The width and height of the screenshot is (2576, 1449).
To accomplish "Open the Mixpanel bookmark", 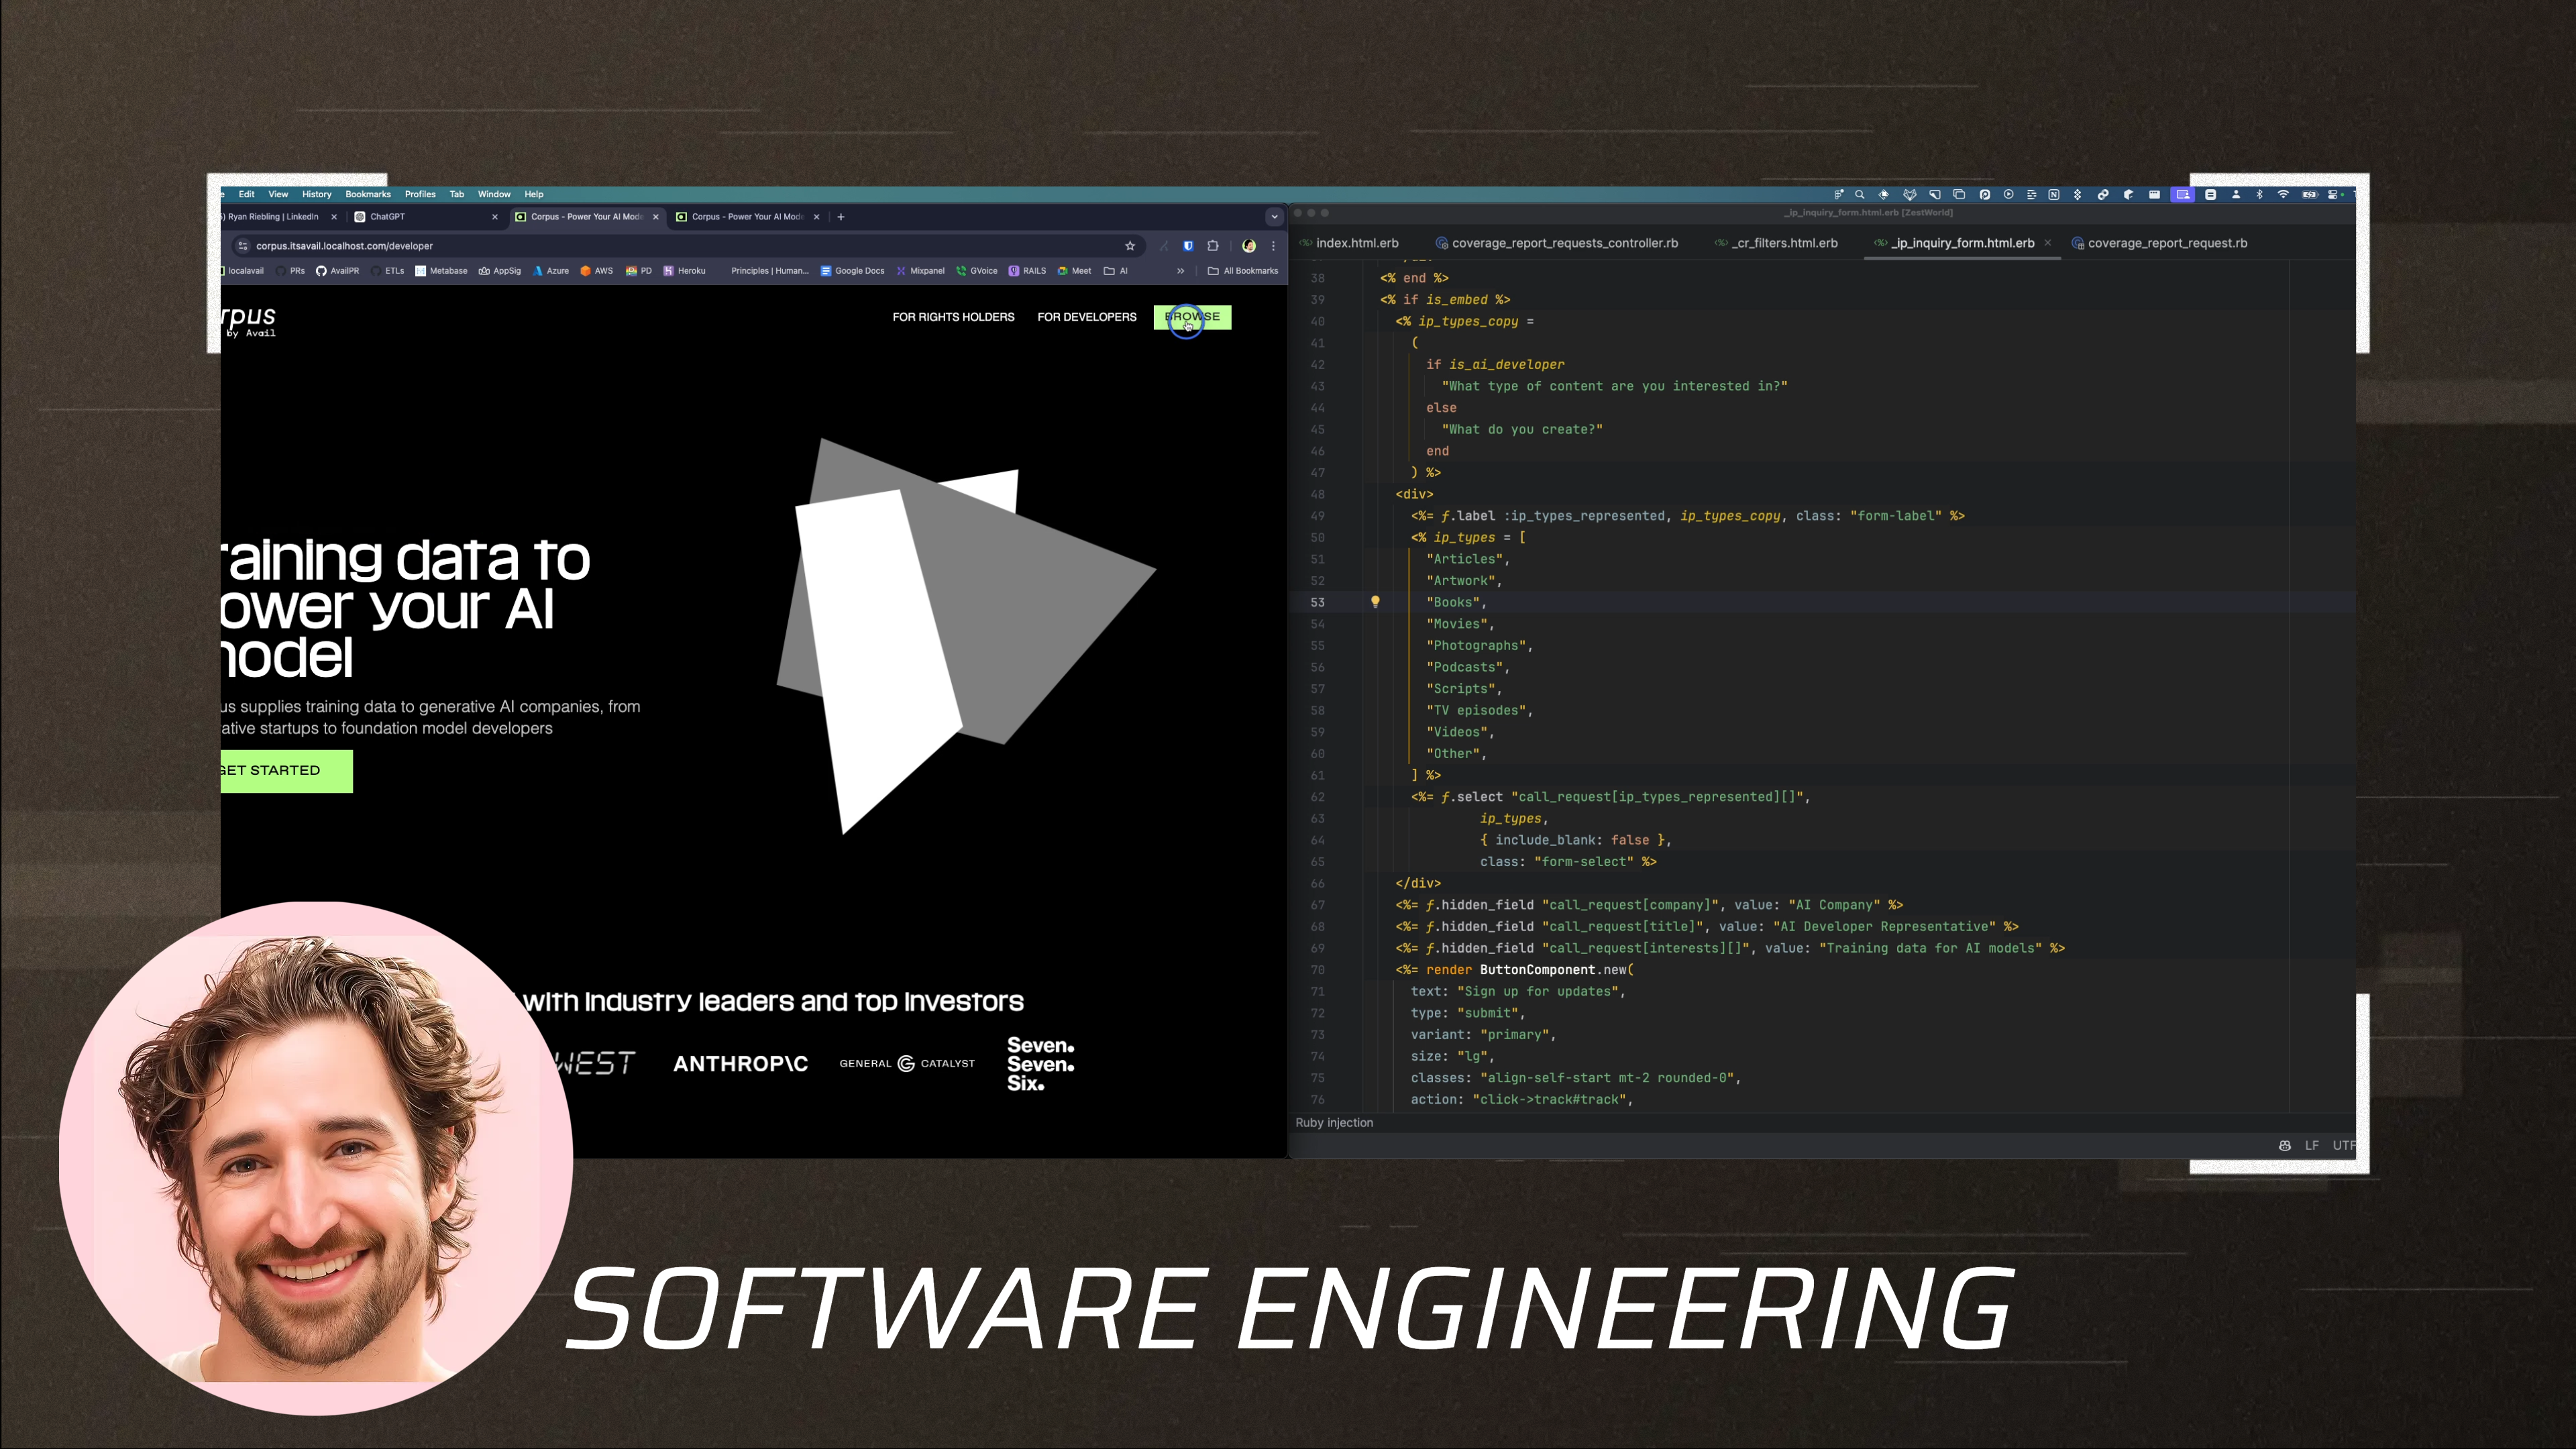I will (x=920, y=271).
